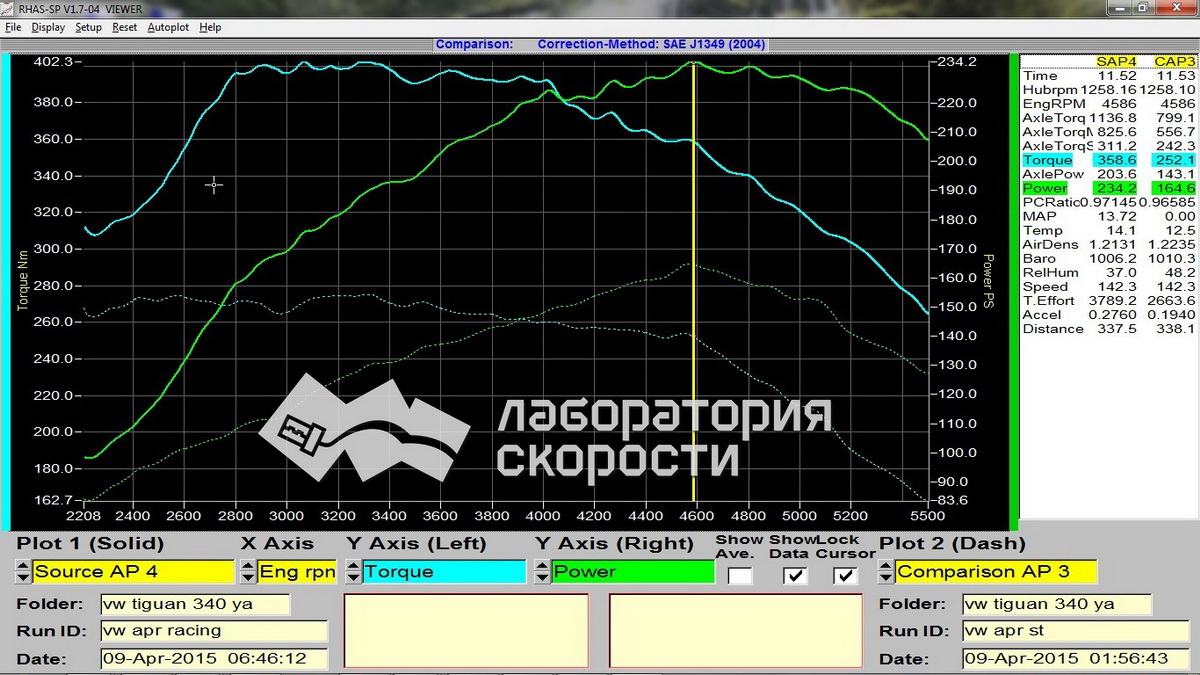
Task: Open the Setup menu
Action: click(x=89, y=27)
